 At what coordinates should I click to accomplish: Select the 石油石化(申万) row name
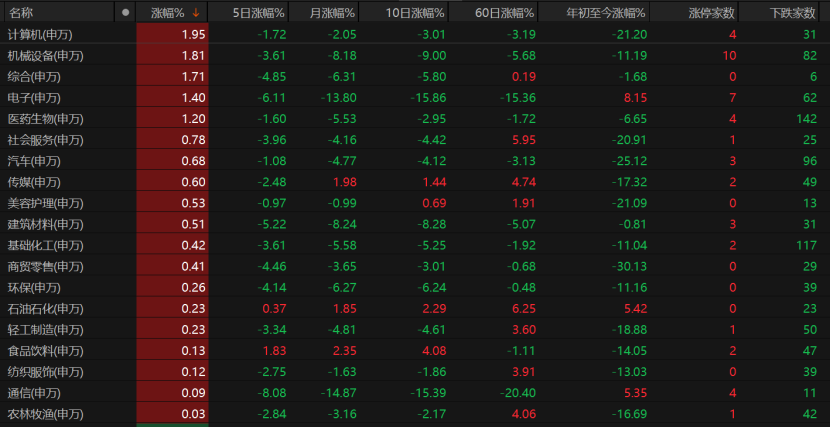pyautogui.click(x=46, y=309)
